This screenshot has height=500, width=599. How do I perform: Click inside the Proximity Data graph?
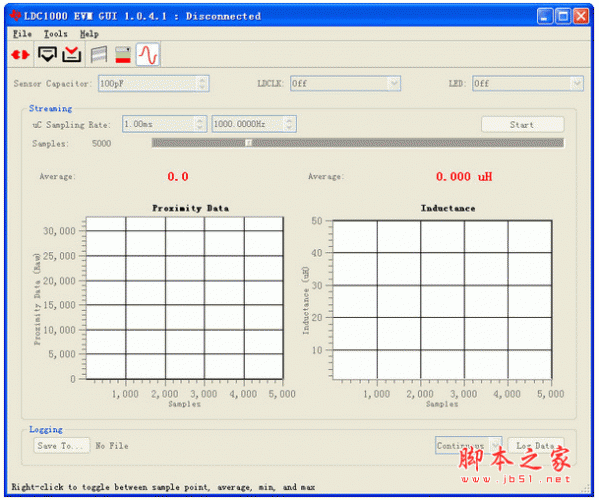click(185, 298)
